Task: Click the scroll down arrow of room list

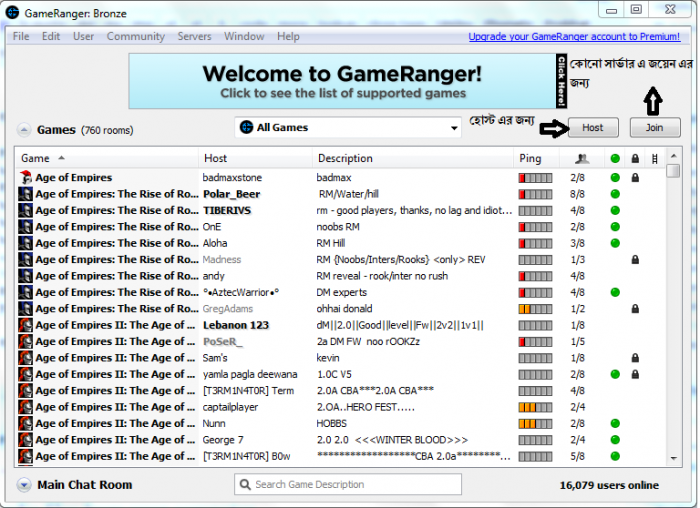Action: (674, 458)
